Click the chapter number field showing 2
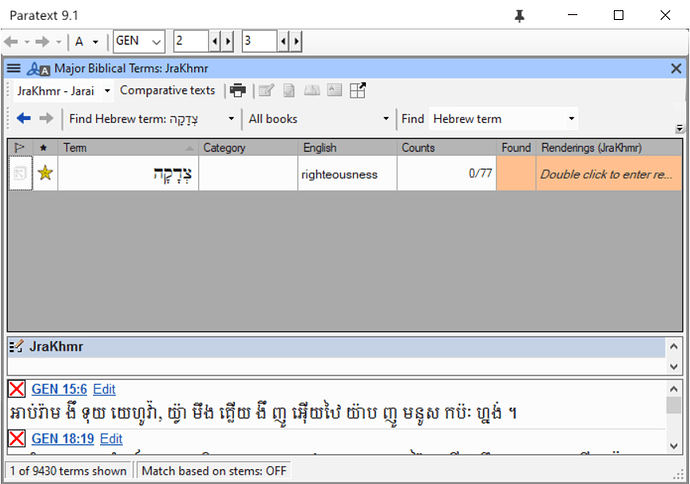This screenshot has width=690, height=484. click(x=191, y=41)
